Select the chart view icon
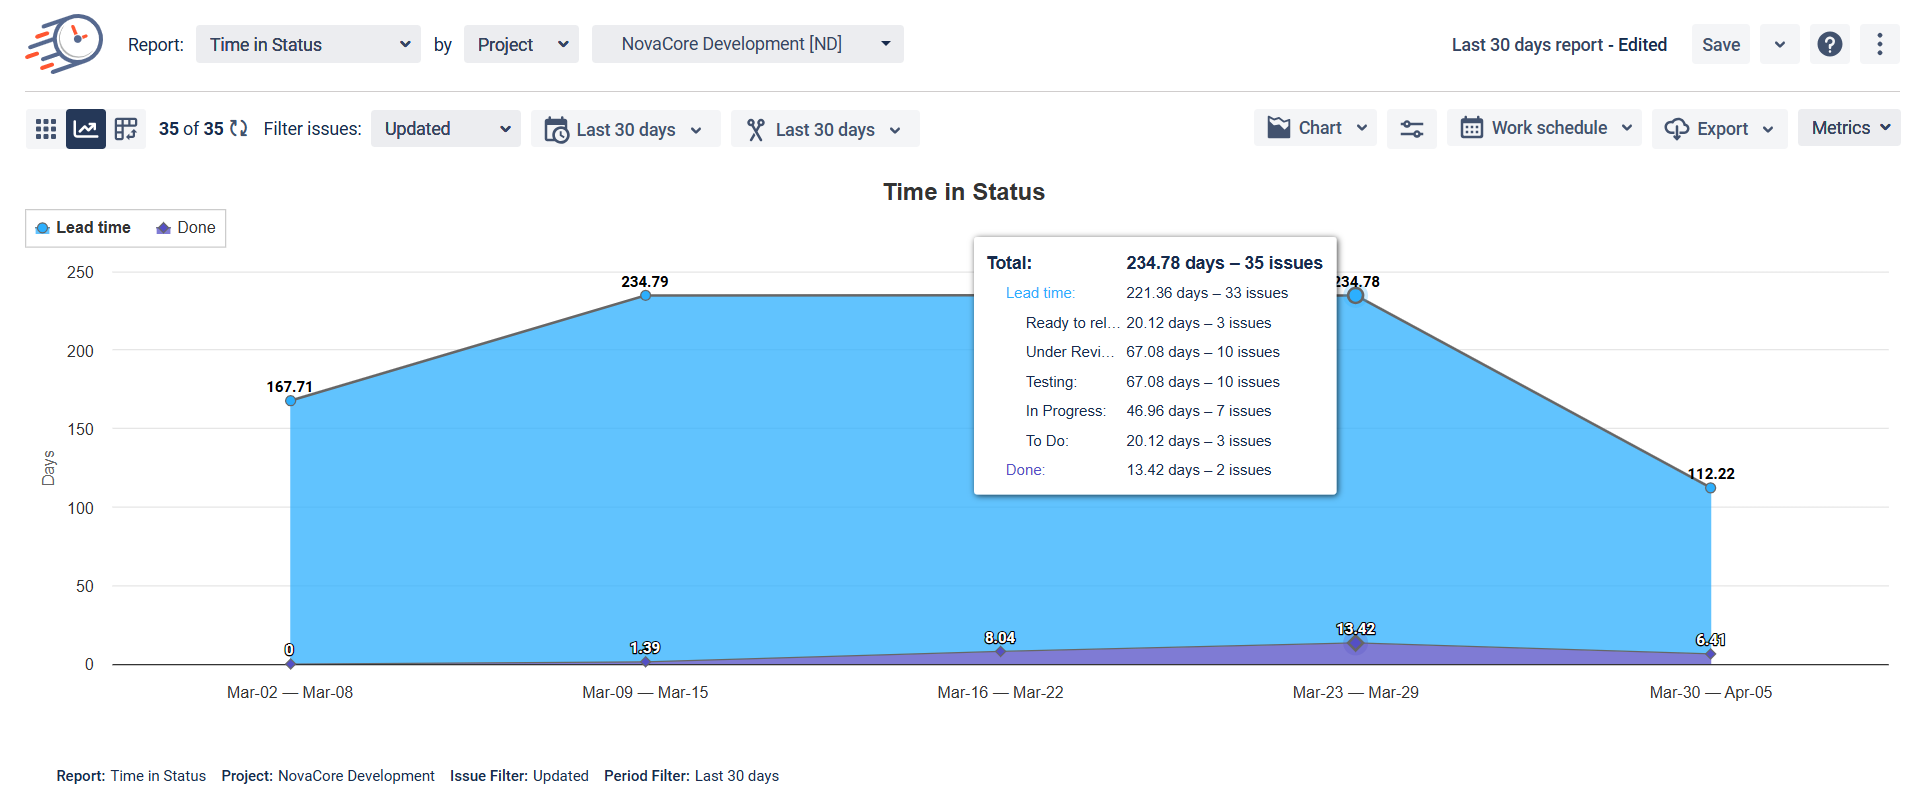This screenshot has width=1919, height=799. [86, 129]
